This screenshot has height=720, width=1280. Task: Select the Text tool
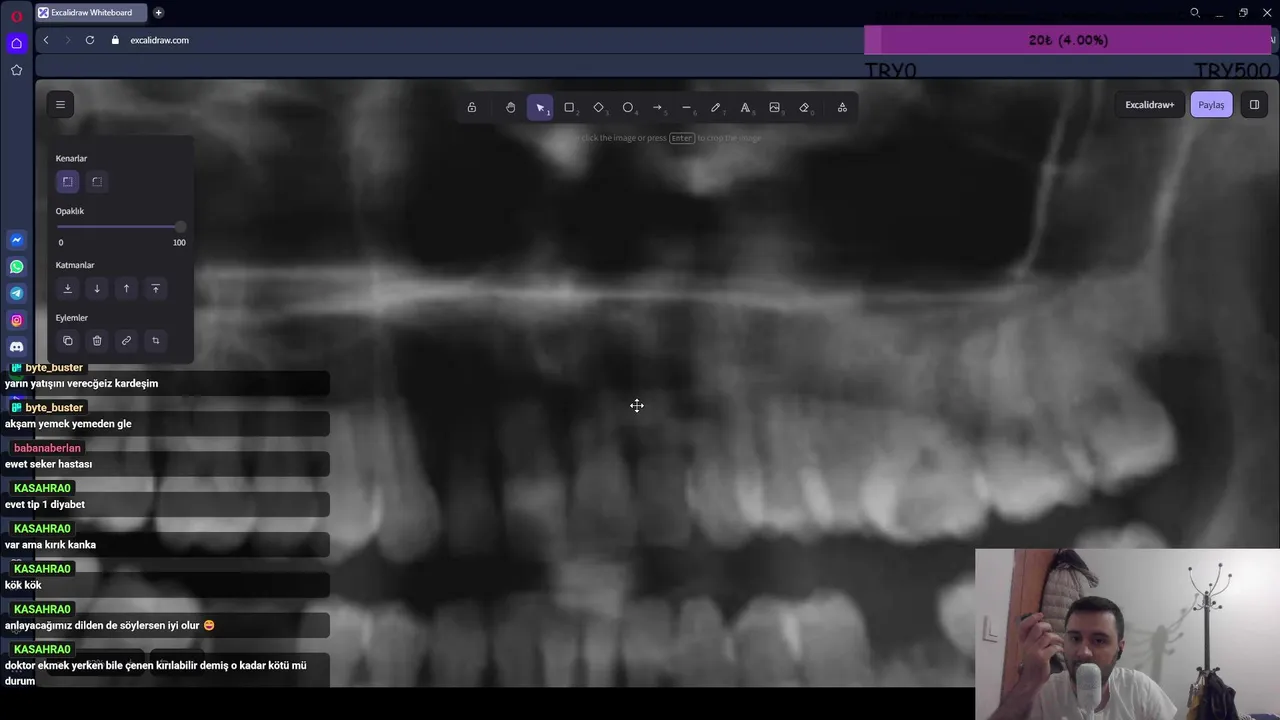[745, 108]
